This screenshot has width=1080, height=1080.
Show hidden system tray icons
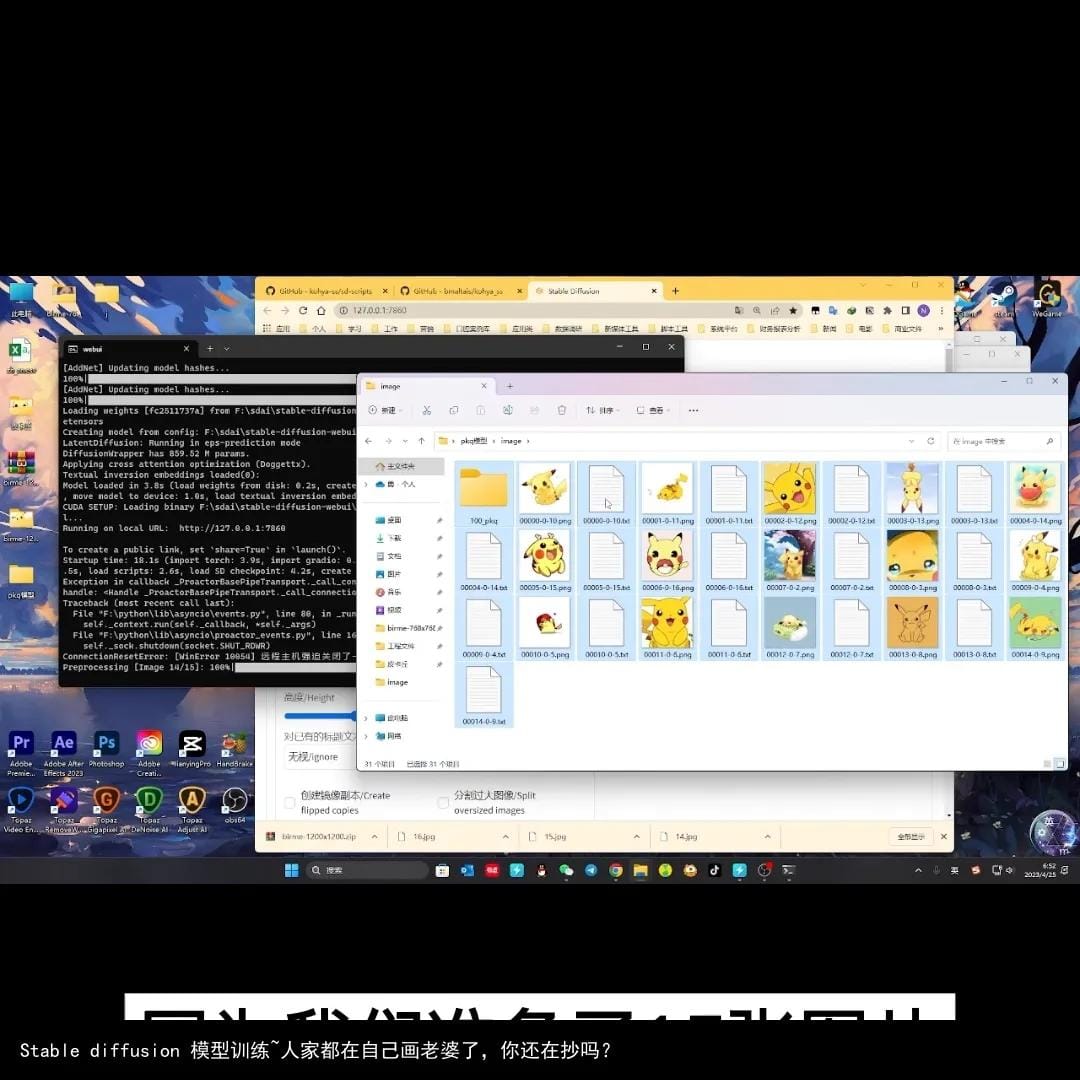(918, 871)
